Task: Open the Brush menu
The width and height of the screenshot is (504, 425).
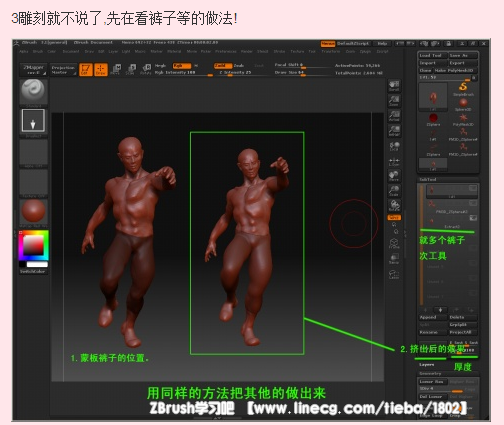Action: 38,52
